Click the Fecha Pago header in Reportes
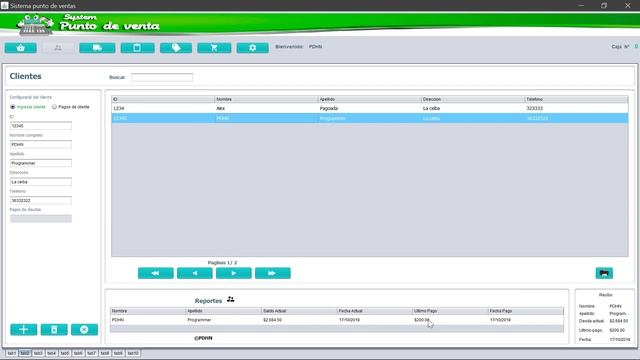Image resolution: width=640 pixels, height=360 pixels. click(526, 311)
